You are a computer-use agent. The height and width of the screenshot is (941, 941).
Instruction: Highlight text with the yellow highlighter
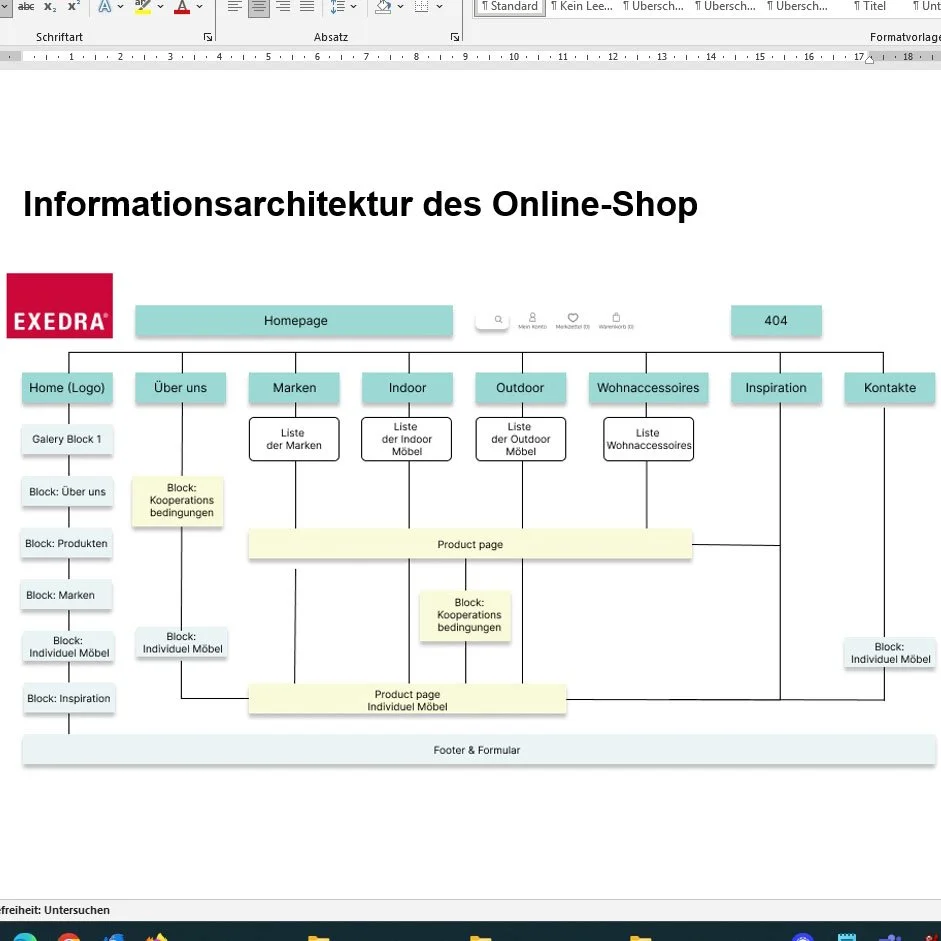(143, 7)
